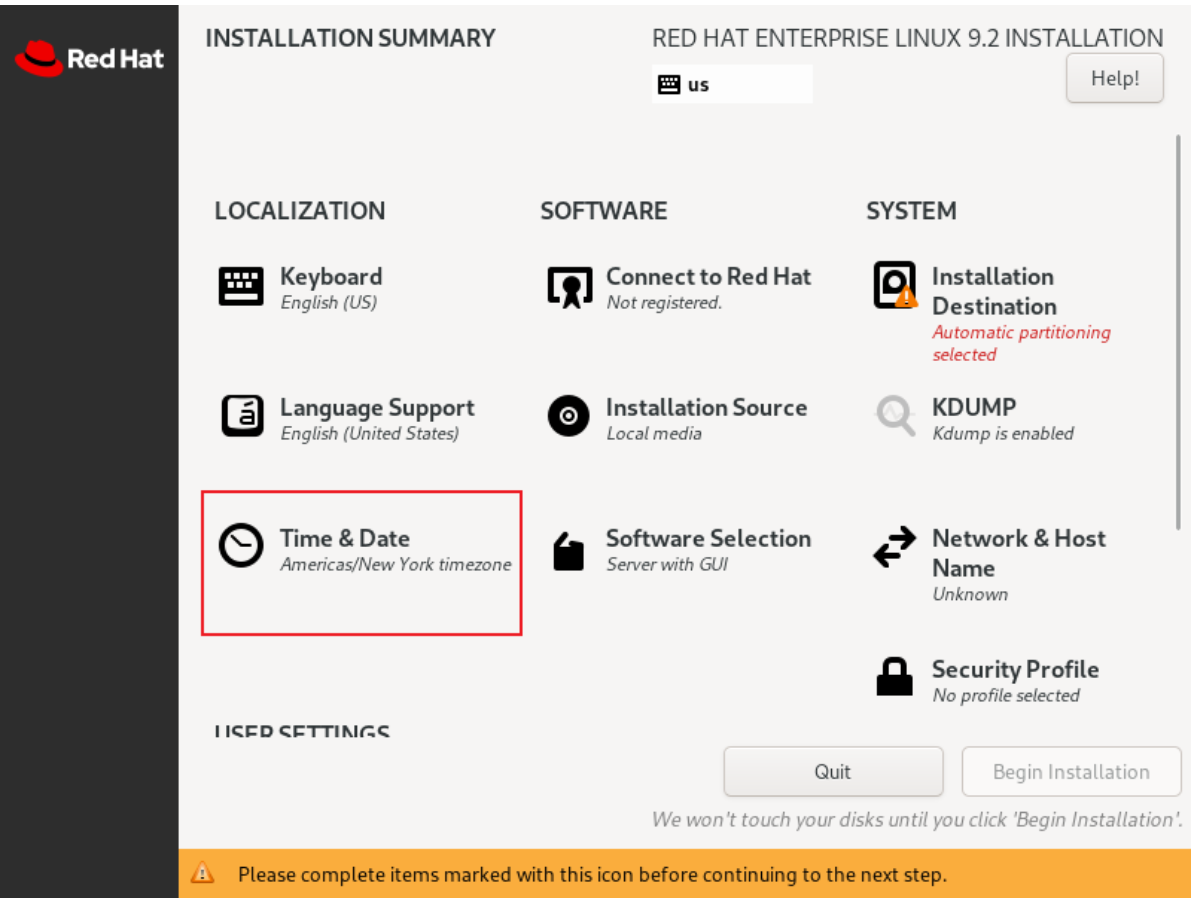Click the Security Profile lock icon
The width and height of the screenshot is (1191, 913).
(x=894, y=677)
